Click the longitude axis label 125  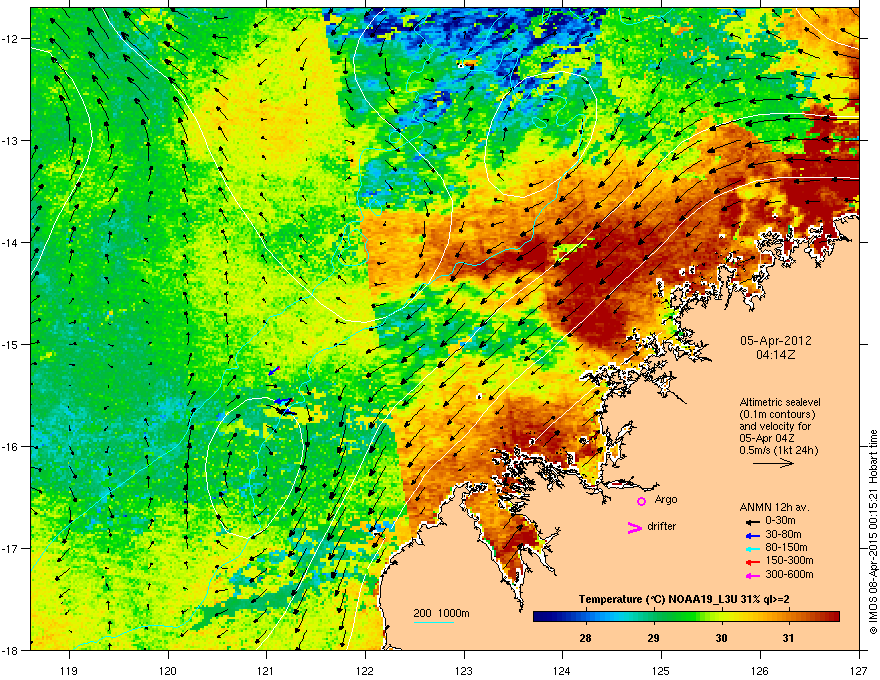point(661,670)
